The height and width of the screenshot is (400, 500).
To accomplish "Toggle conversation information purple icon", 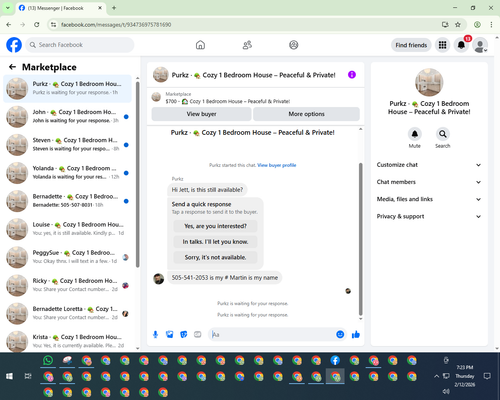I will coord(352,75).
